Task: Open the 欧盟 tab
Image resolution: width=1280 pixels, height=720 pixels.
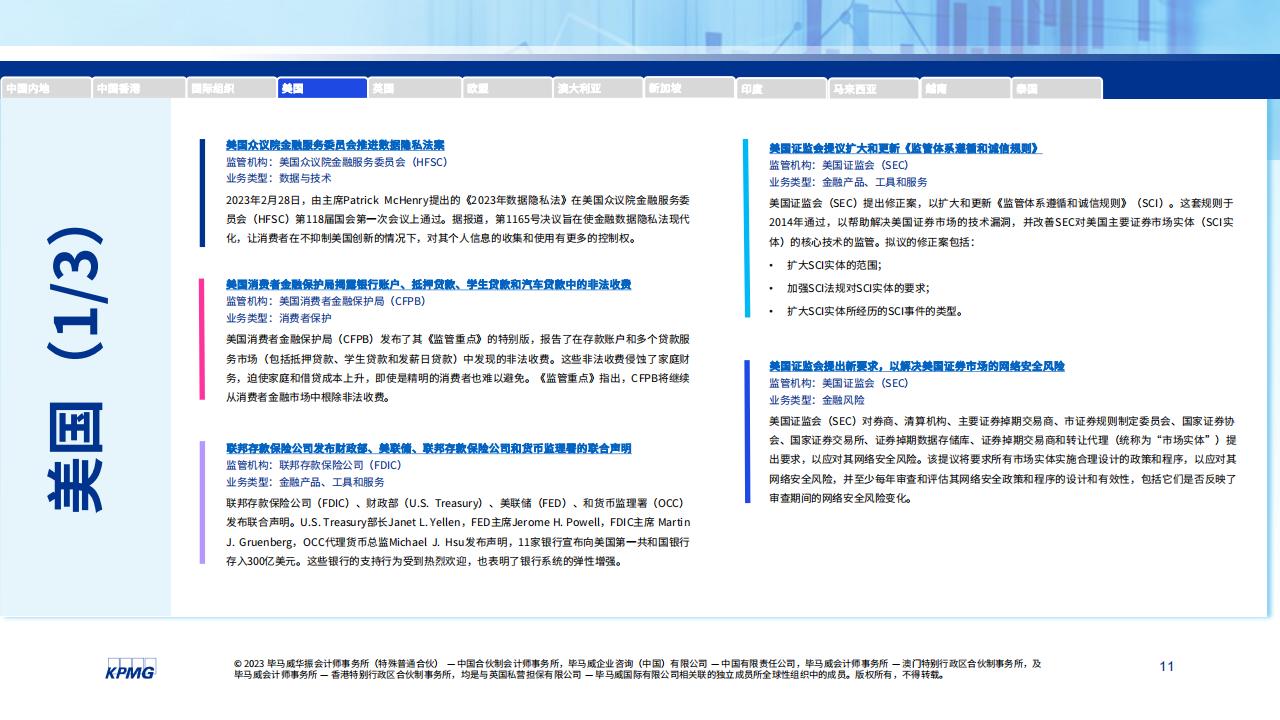Action: (x=506, y=88)
